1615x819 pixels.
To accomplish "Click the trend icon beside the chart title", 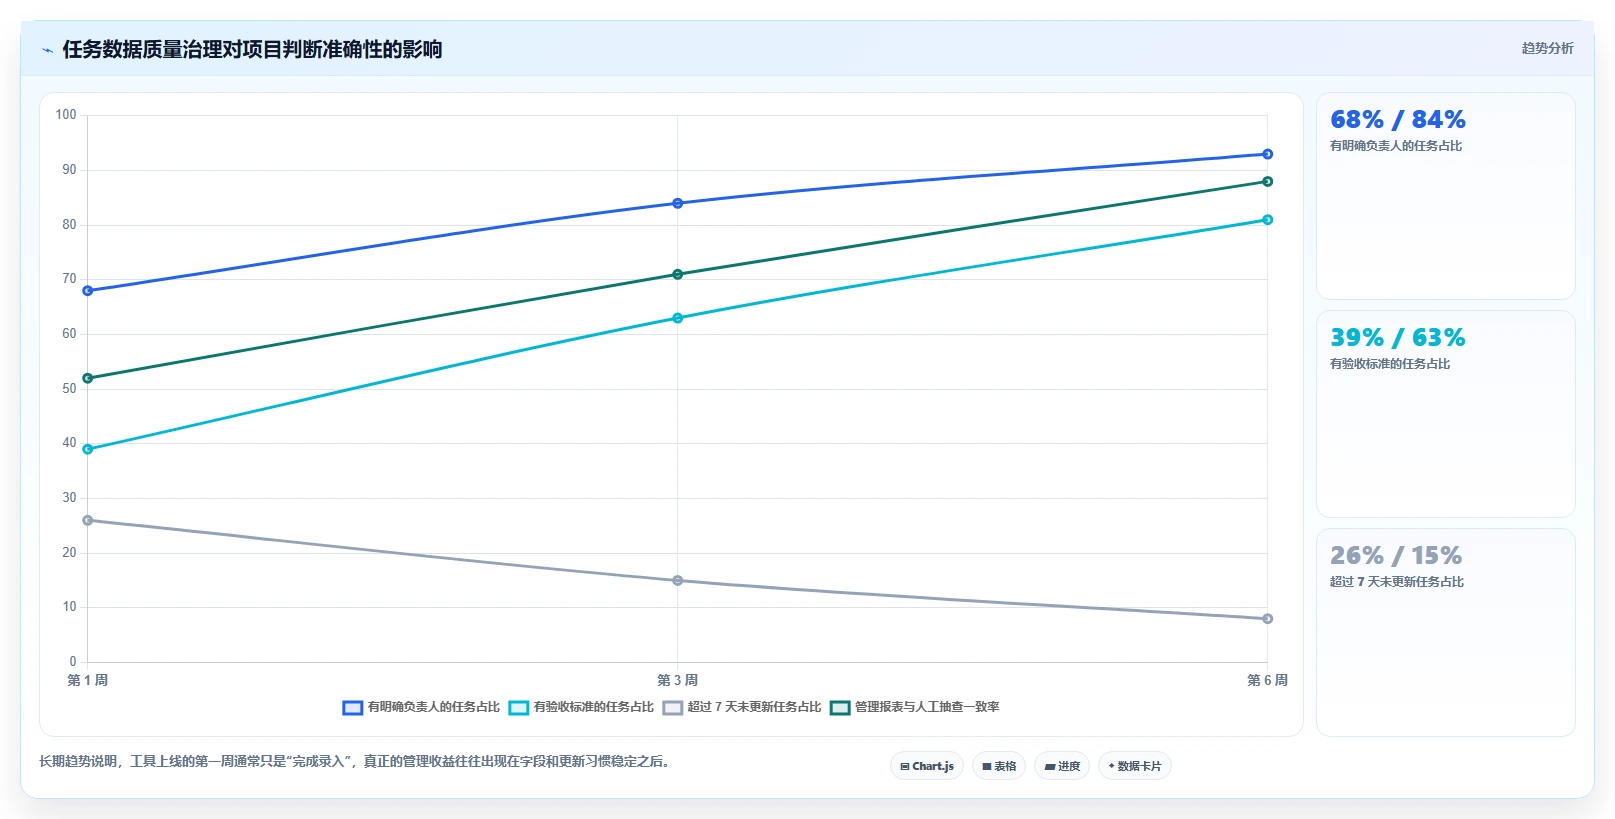I will (47, 50).
